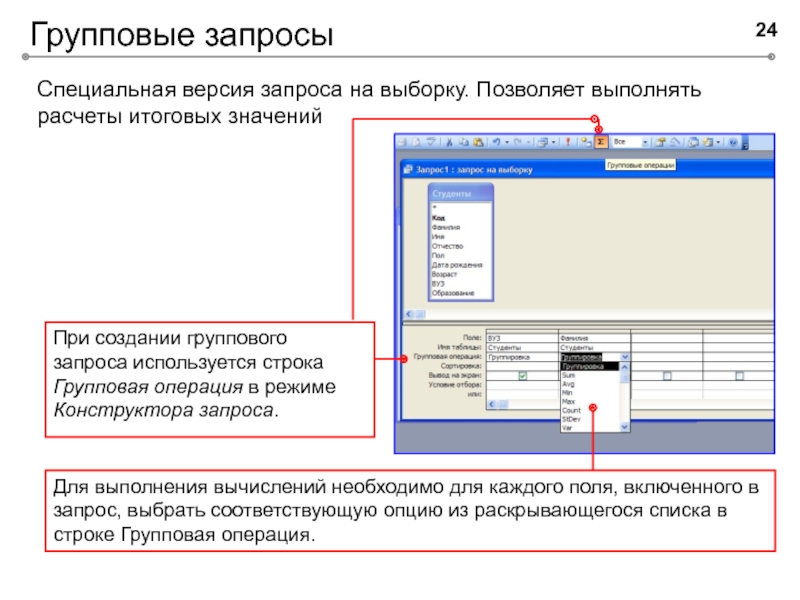Viewport: 800px width, 600px height.
Task: Click the Database Window toolbar icon
Action: pyautogui.click(x=693, y=142)
